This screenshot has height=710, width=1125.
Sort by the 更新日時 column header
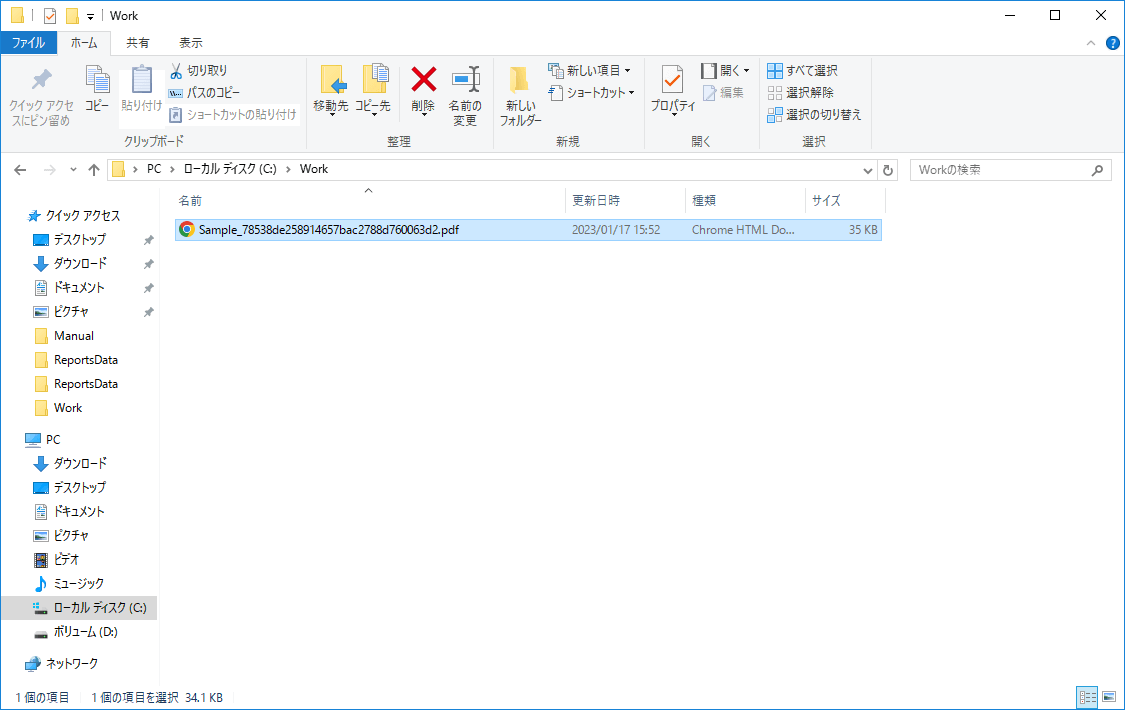[626, 201]
